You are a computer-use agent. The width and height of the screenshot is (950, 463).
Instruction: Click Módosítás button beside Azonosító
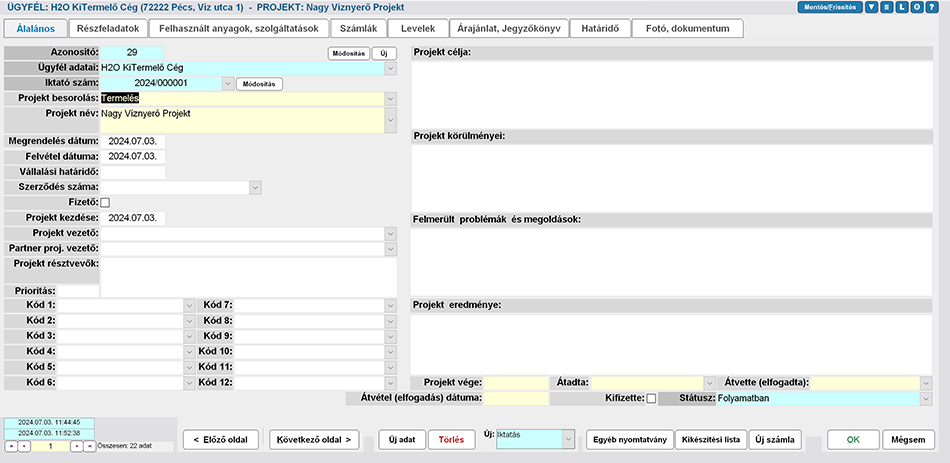349,53
